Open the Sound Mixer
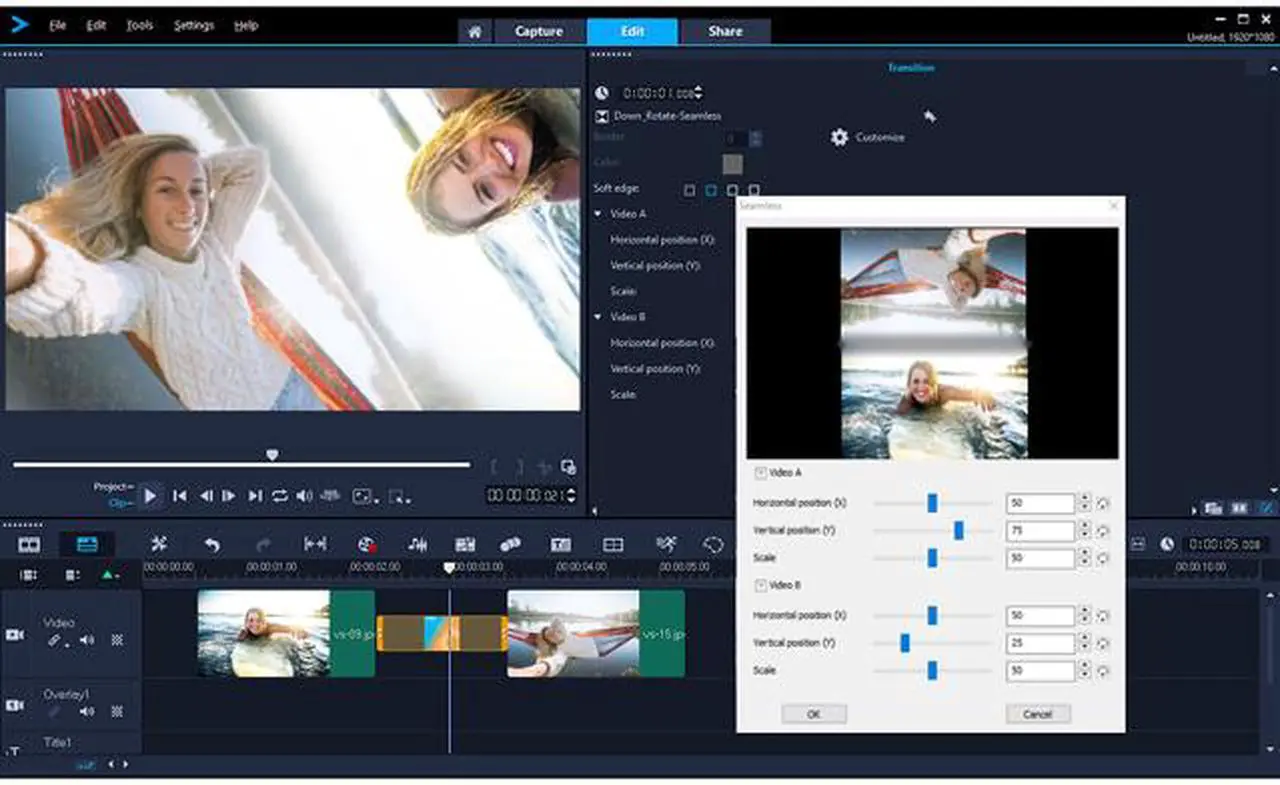The height and width of the screenshot is (785, 1280). (418, 544)
